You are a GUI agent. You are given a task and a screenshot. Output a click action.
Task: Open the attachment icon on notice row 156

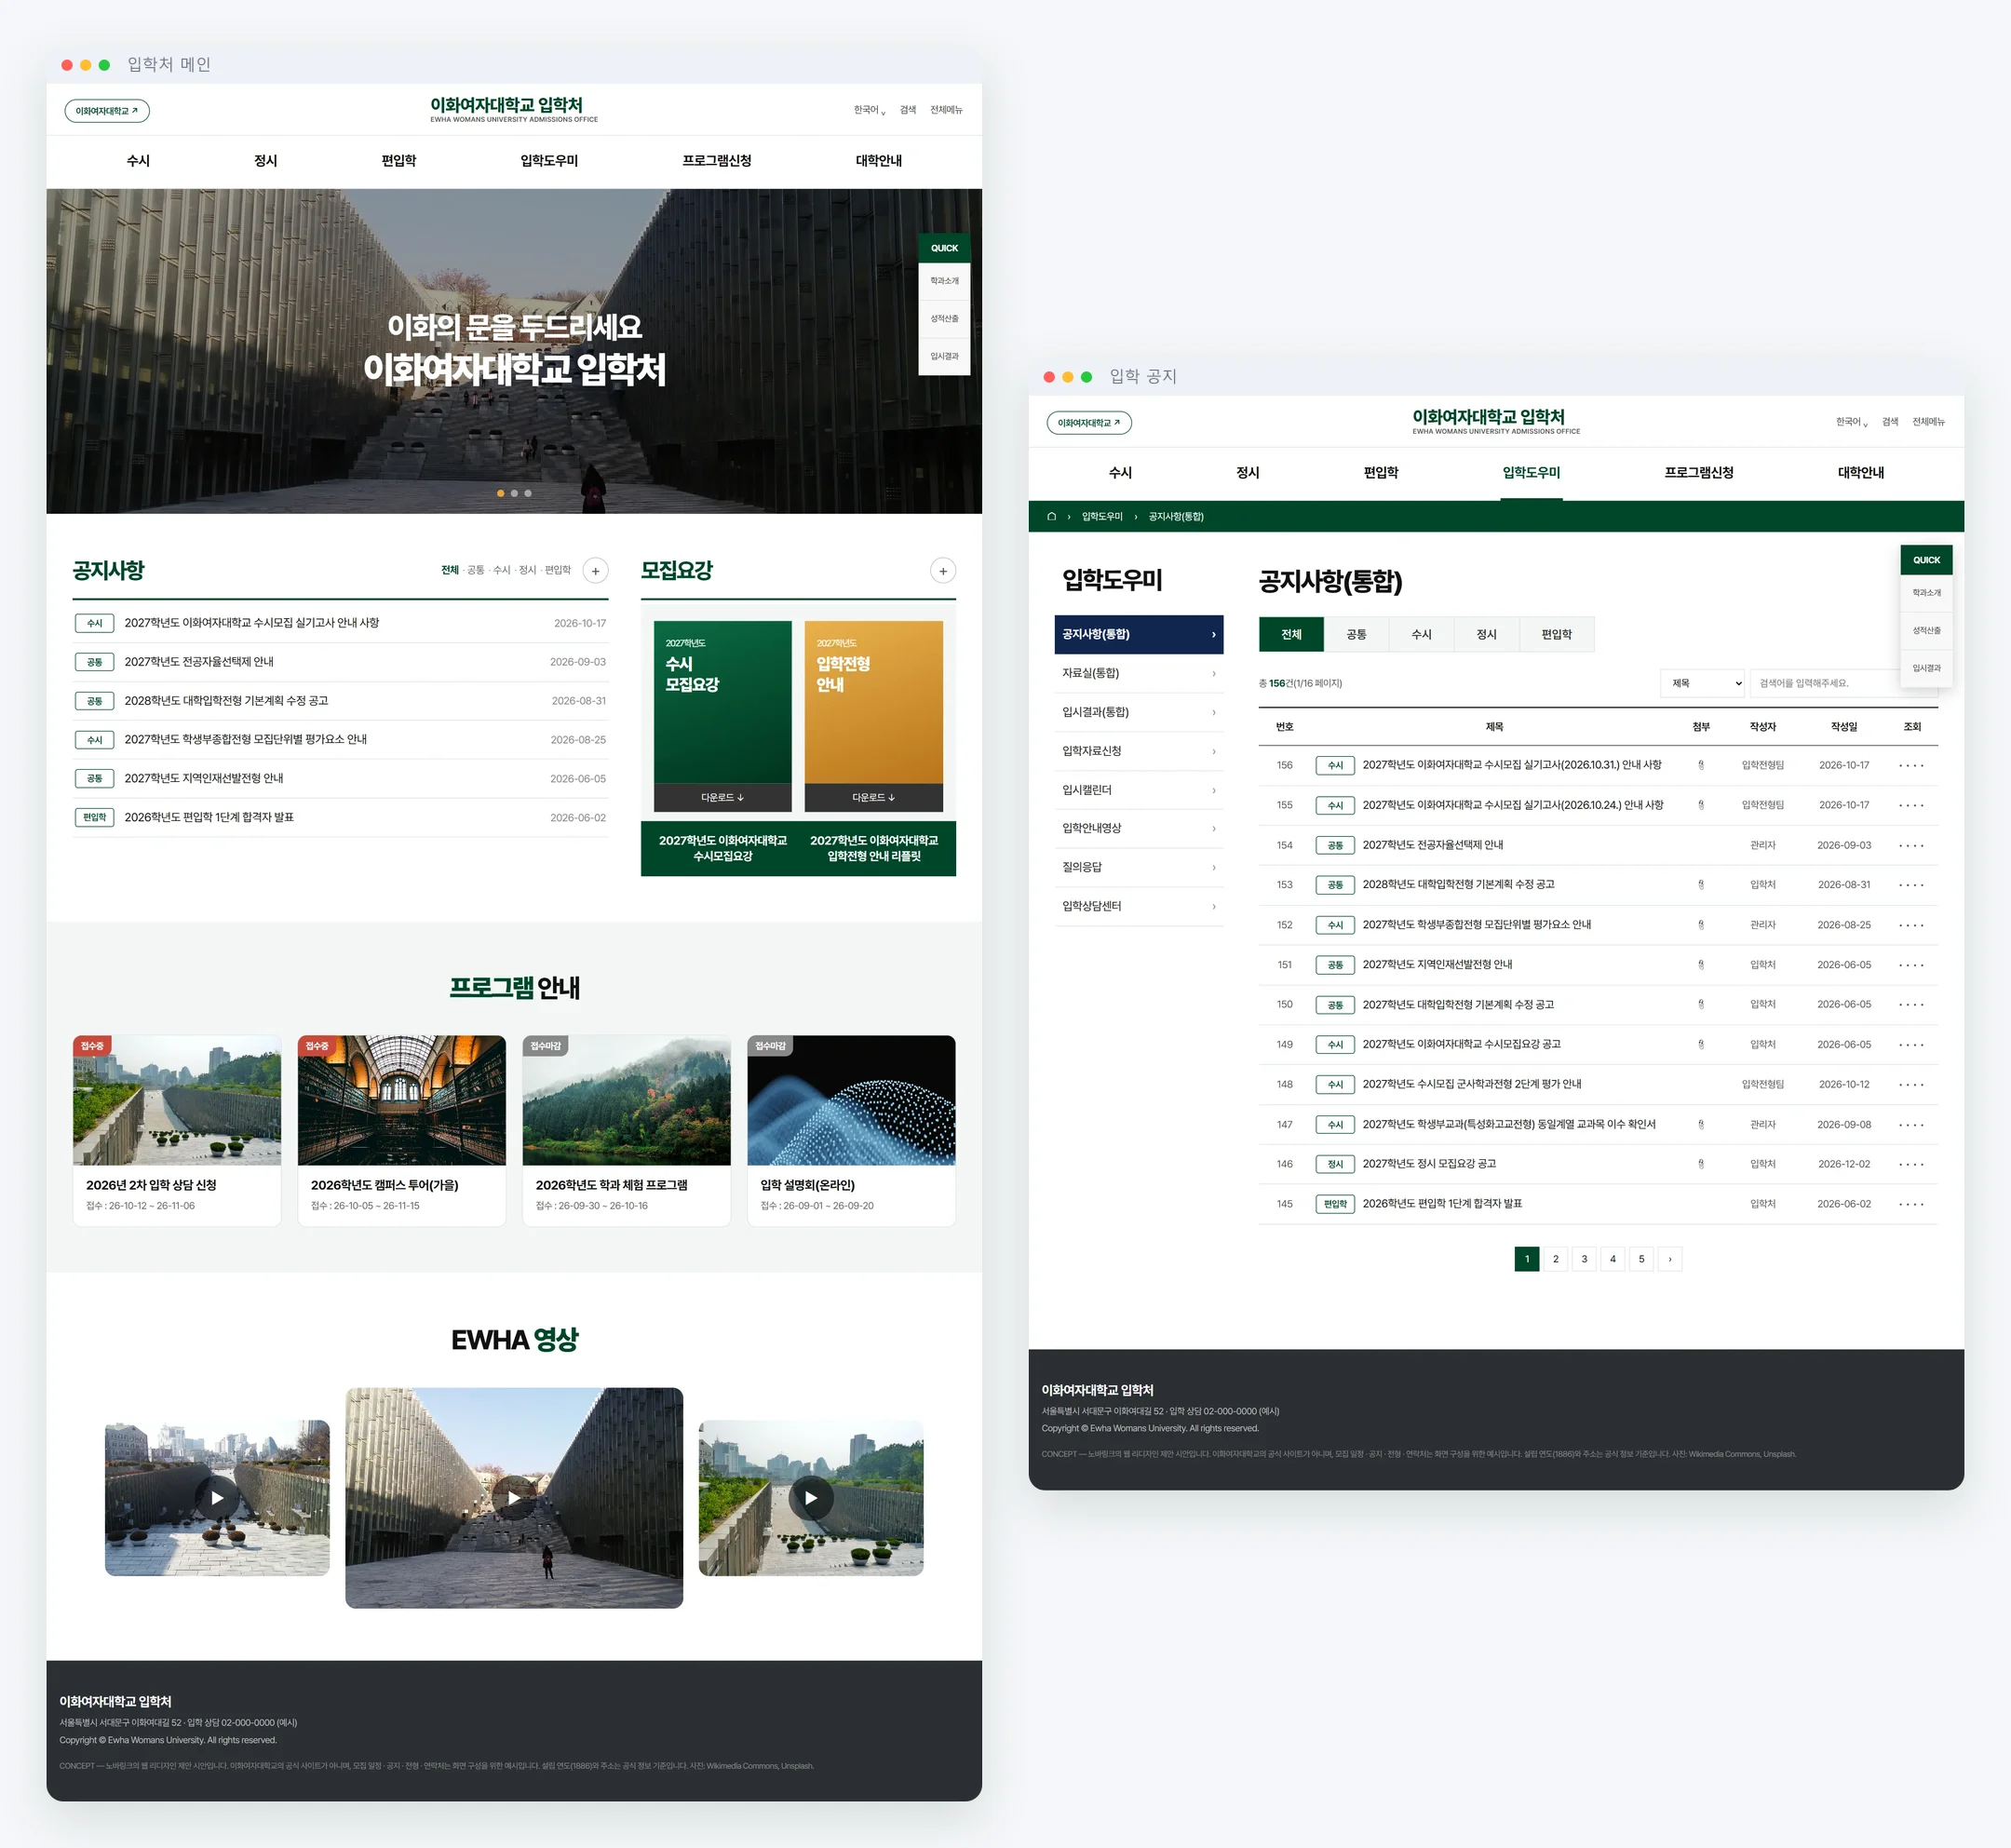1700,765
